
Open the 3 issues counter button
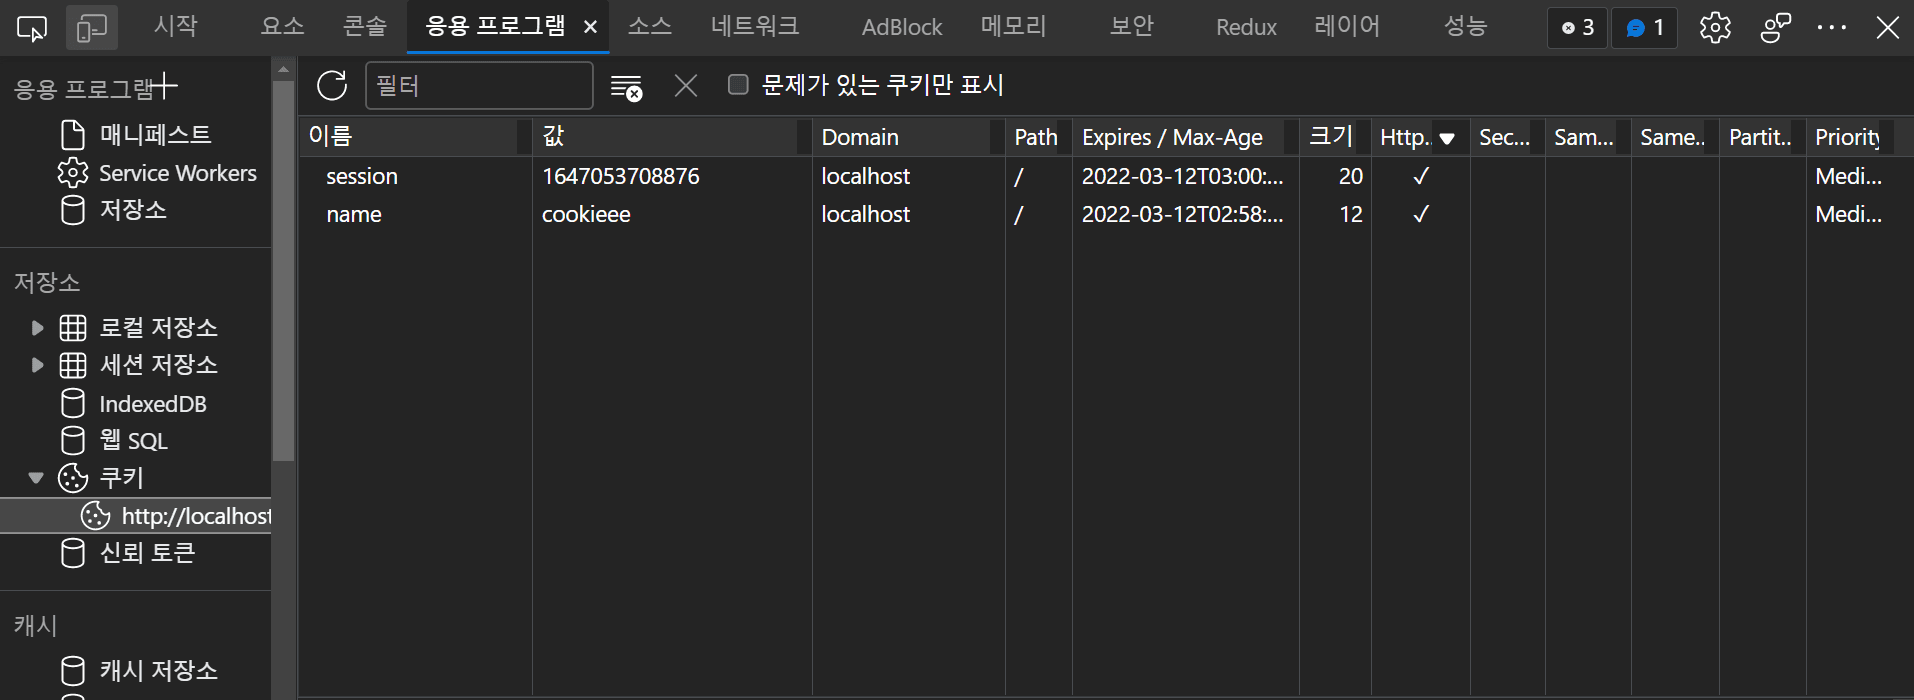1577,28
